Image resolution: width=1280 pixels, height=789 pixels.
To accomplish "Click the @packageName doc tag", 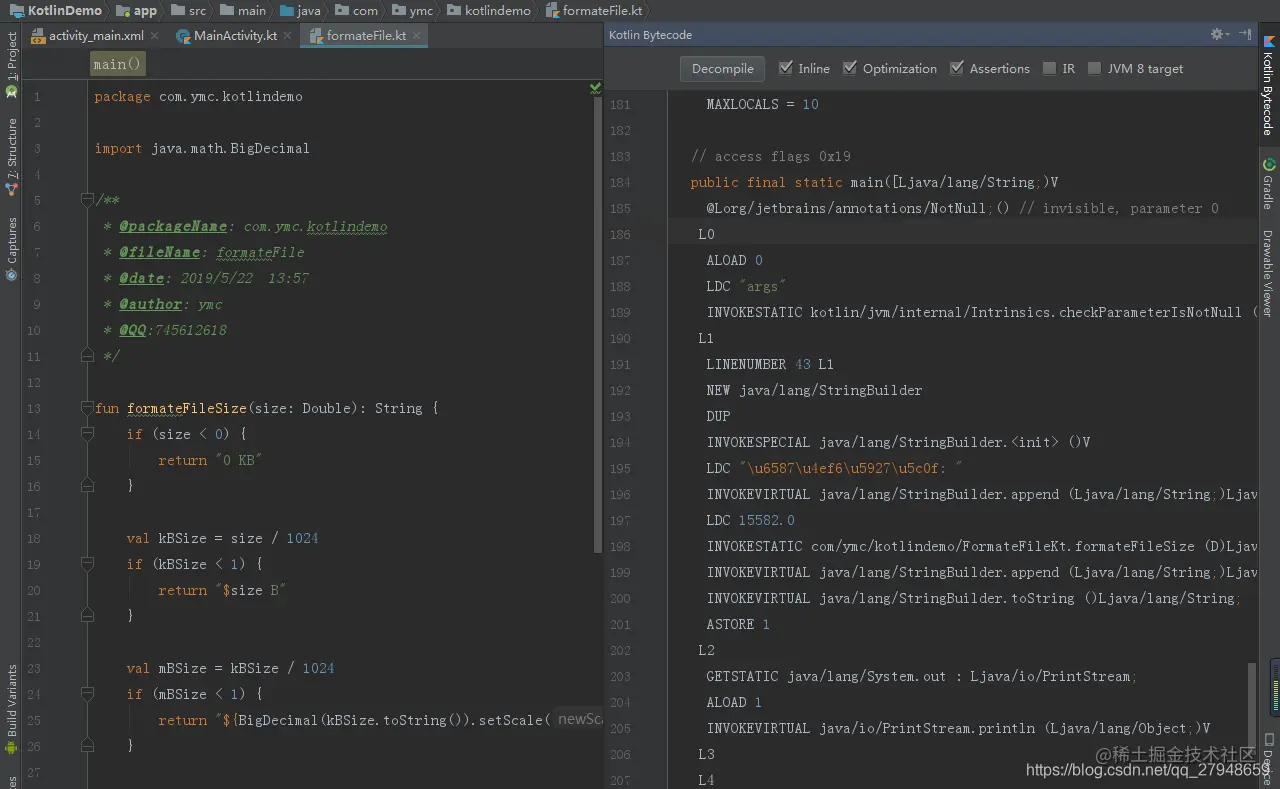I will [173, 227].
